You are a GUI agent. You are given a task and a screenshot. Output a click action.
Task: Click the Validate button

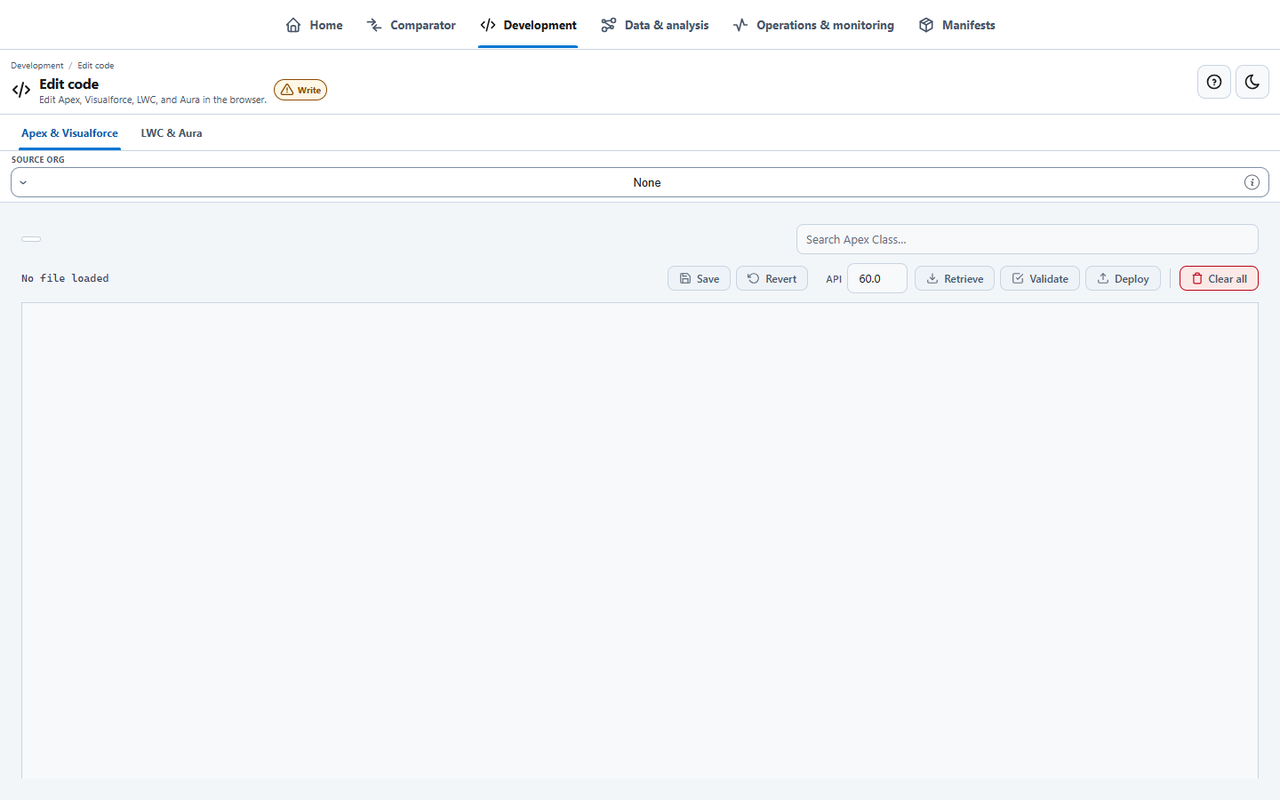coord(1040,278)
